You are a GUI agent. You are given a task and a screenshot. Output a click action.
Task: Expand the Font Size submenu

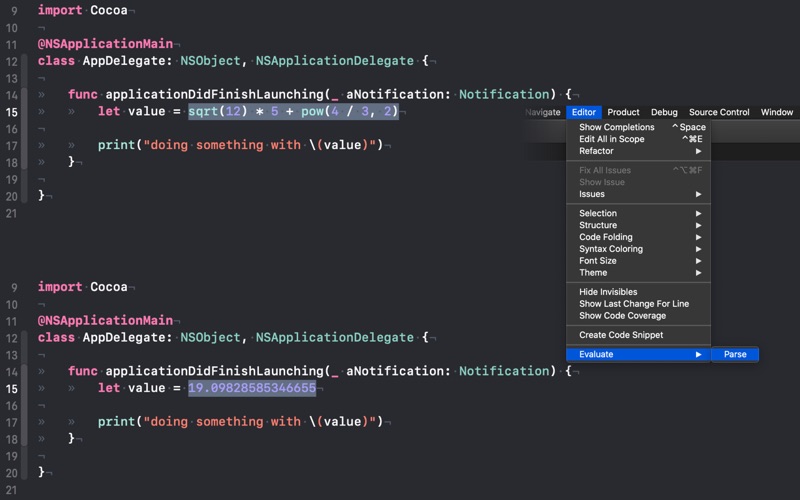638,261
